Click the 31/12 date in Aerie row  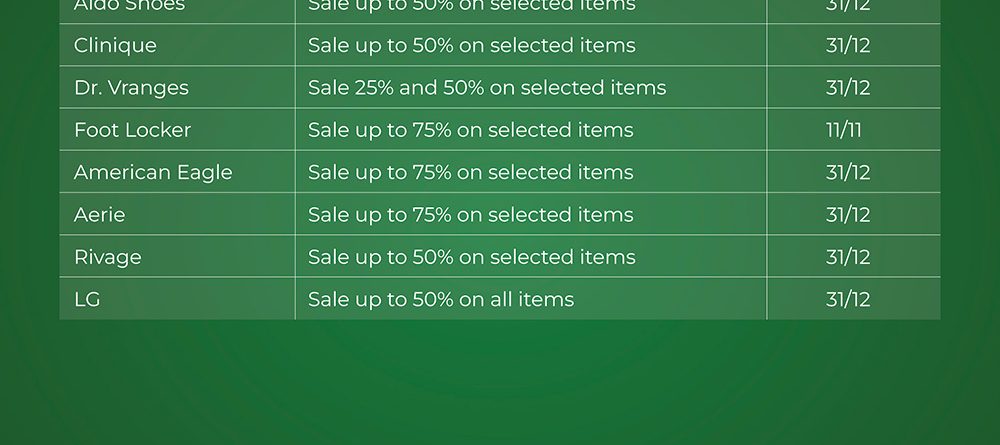(848, 215)
